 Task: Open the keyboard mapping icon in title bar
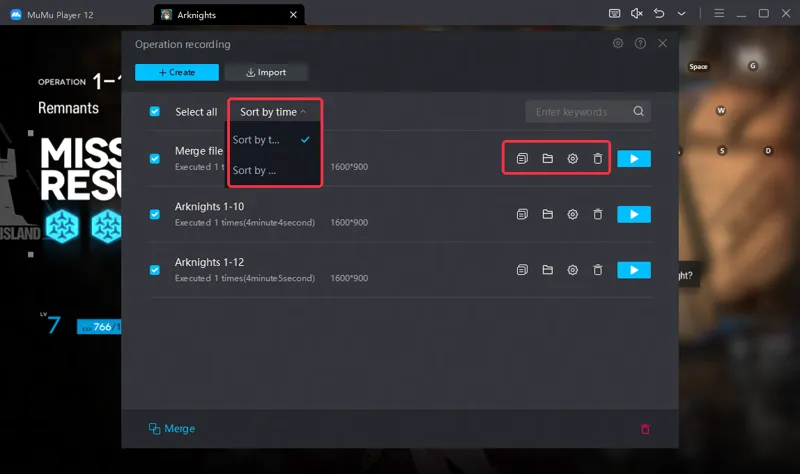(615, 13)
